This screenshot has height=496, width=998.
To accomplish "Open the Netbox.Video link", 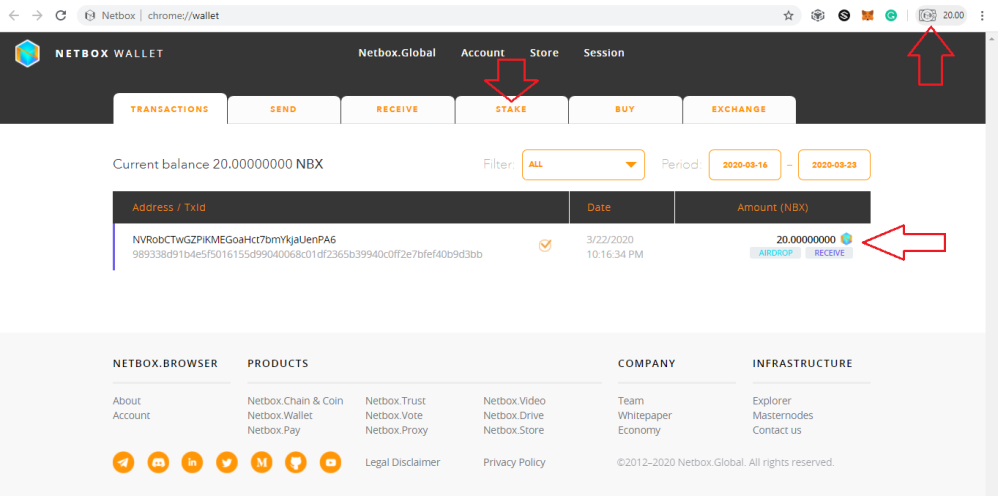I will [x=514, y=400].
